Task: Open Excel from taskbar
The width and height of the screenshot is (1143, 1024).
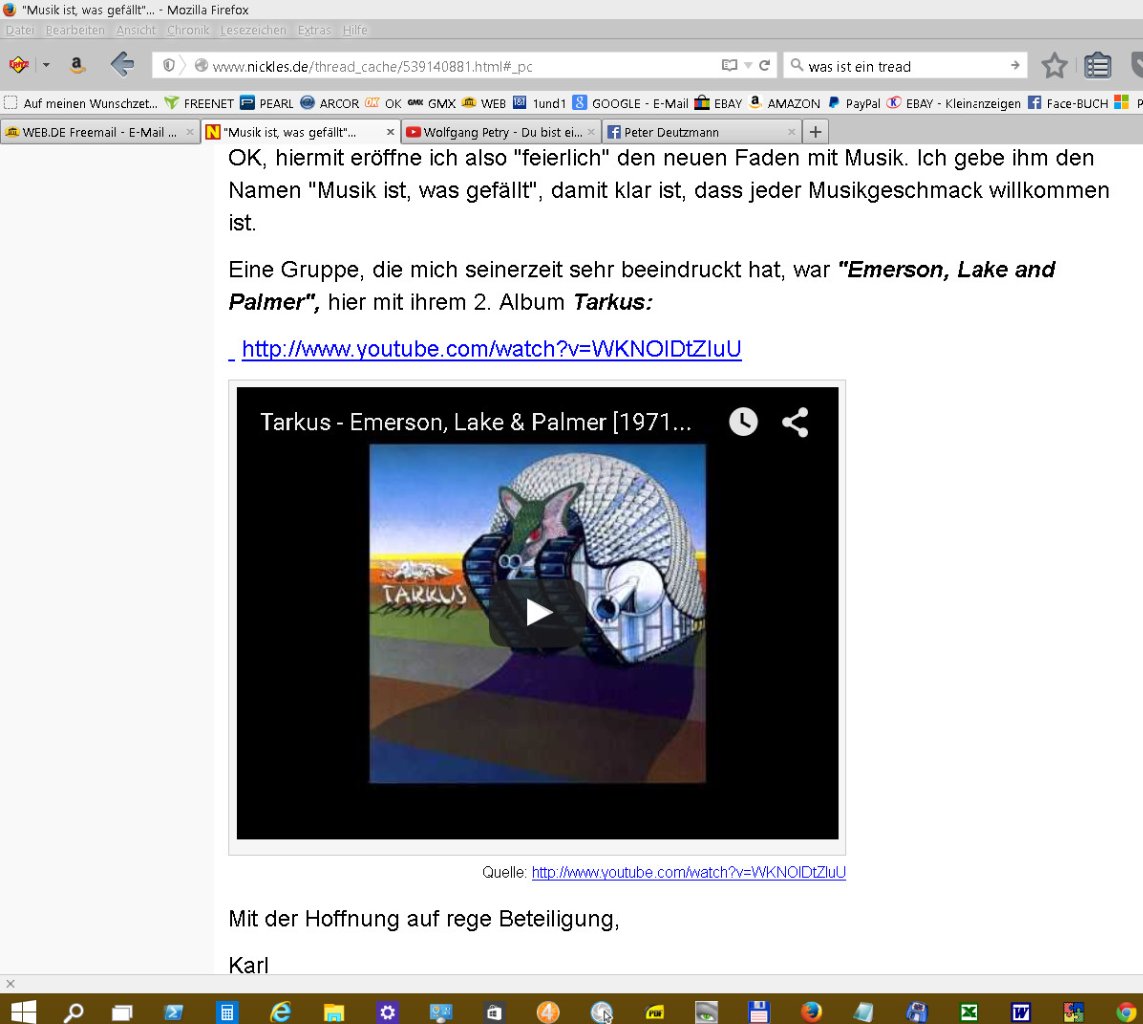Action: [969, 1012]
